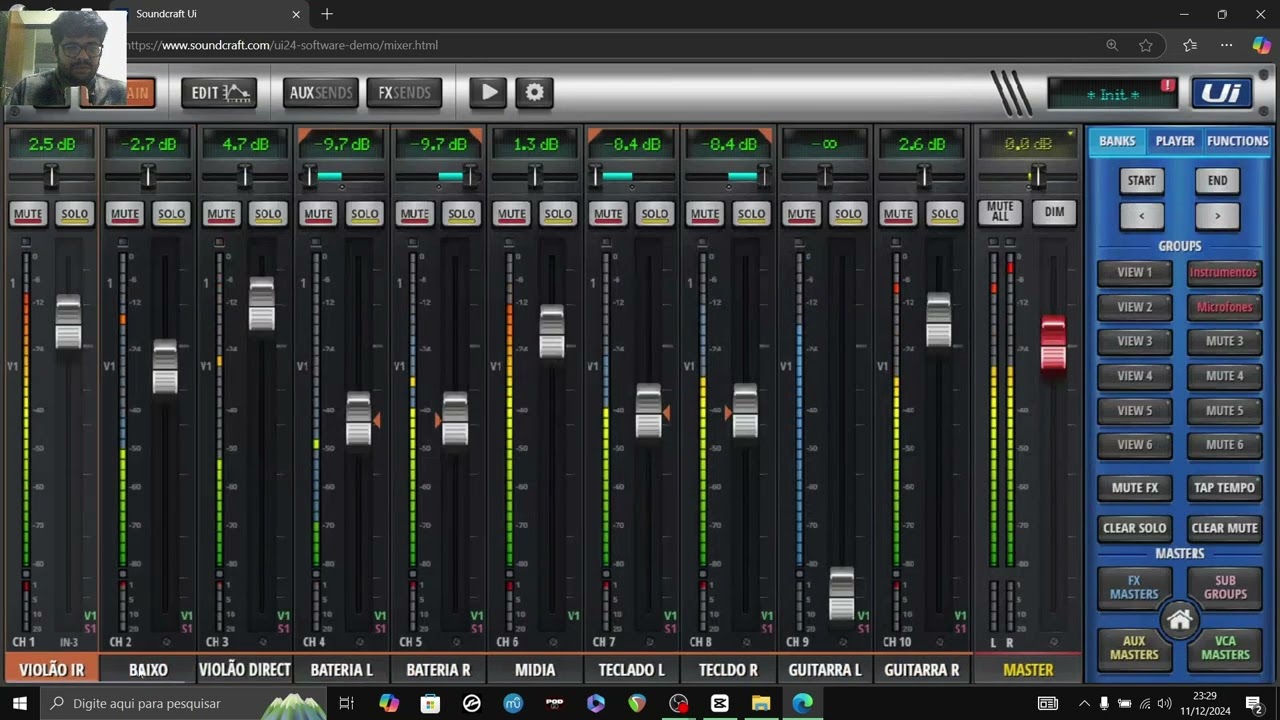Open Microsoft Store from taskbar

point(430,703)
